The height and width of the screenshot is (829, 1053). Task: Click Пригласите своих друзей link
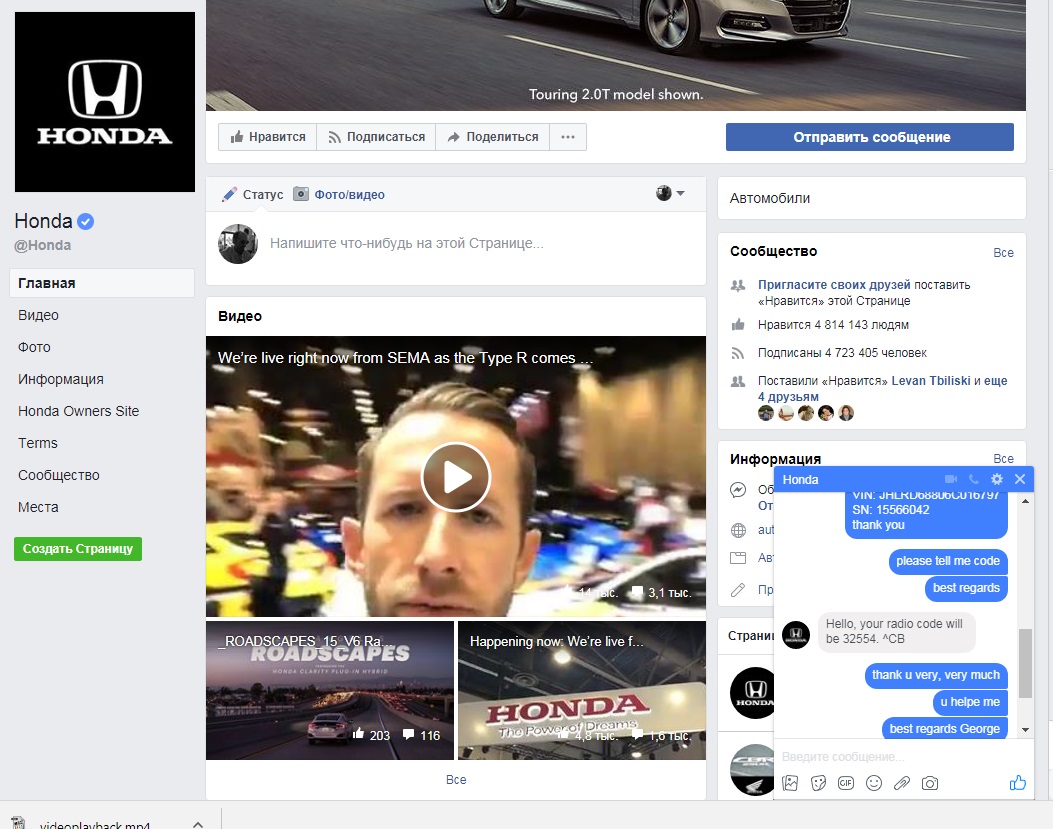(834, 285)
